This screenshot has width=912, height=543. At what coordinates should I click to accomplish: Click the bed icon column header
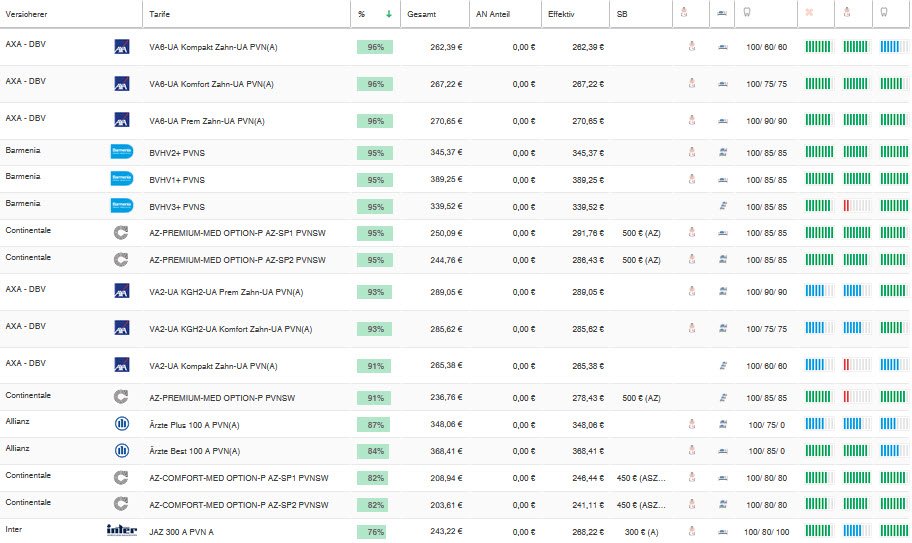pos(722,14)
